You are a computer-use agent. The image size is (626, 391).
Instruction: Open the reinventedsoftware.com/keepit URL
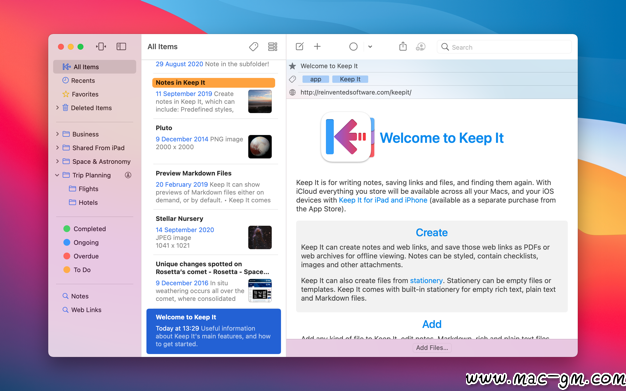coord(356,92)
